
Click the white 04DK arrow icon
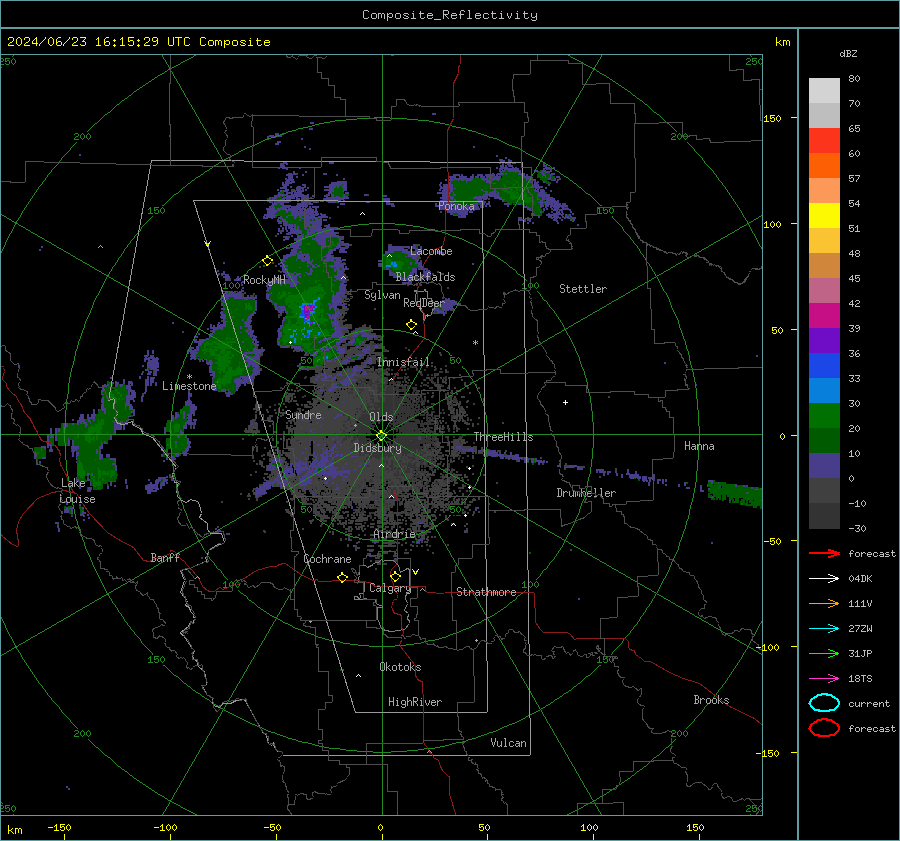[824, 579]
